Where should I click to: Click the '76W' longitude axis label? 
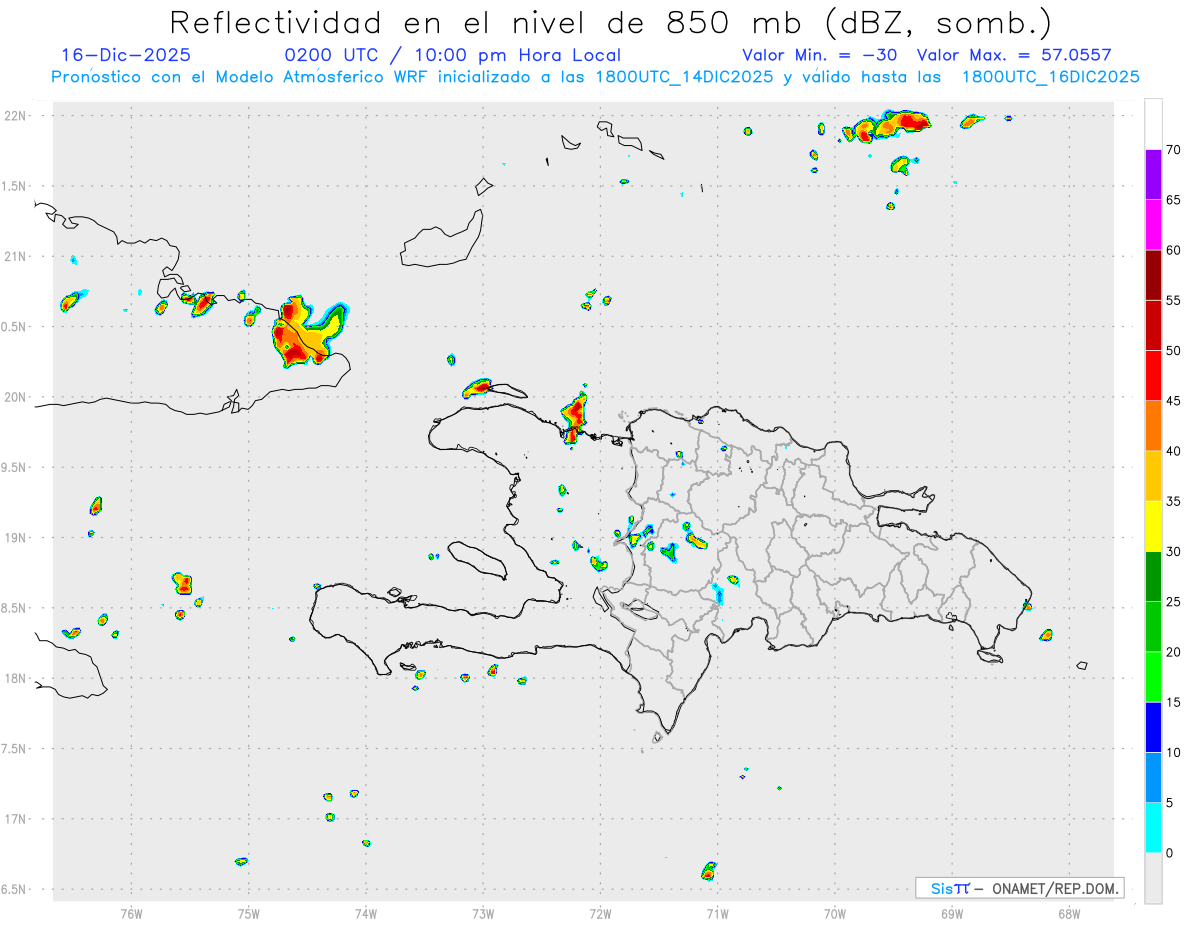pyautogui.click(x=131, y=913)
